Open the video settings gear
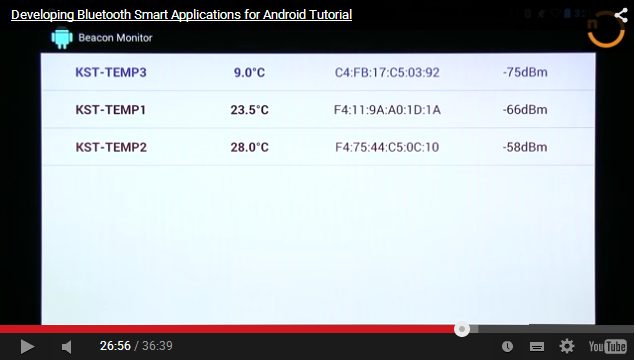Screen dimensions: 636x360 [567, 346]
